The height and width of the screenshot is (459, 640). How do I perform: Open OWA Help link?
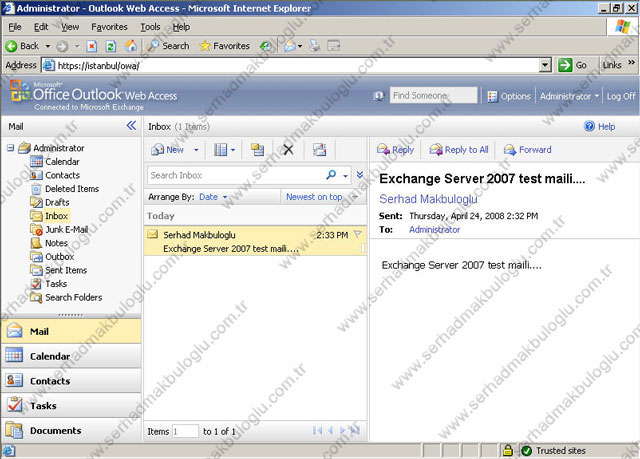tap(600, 126)
